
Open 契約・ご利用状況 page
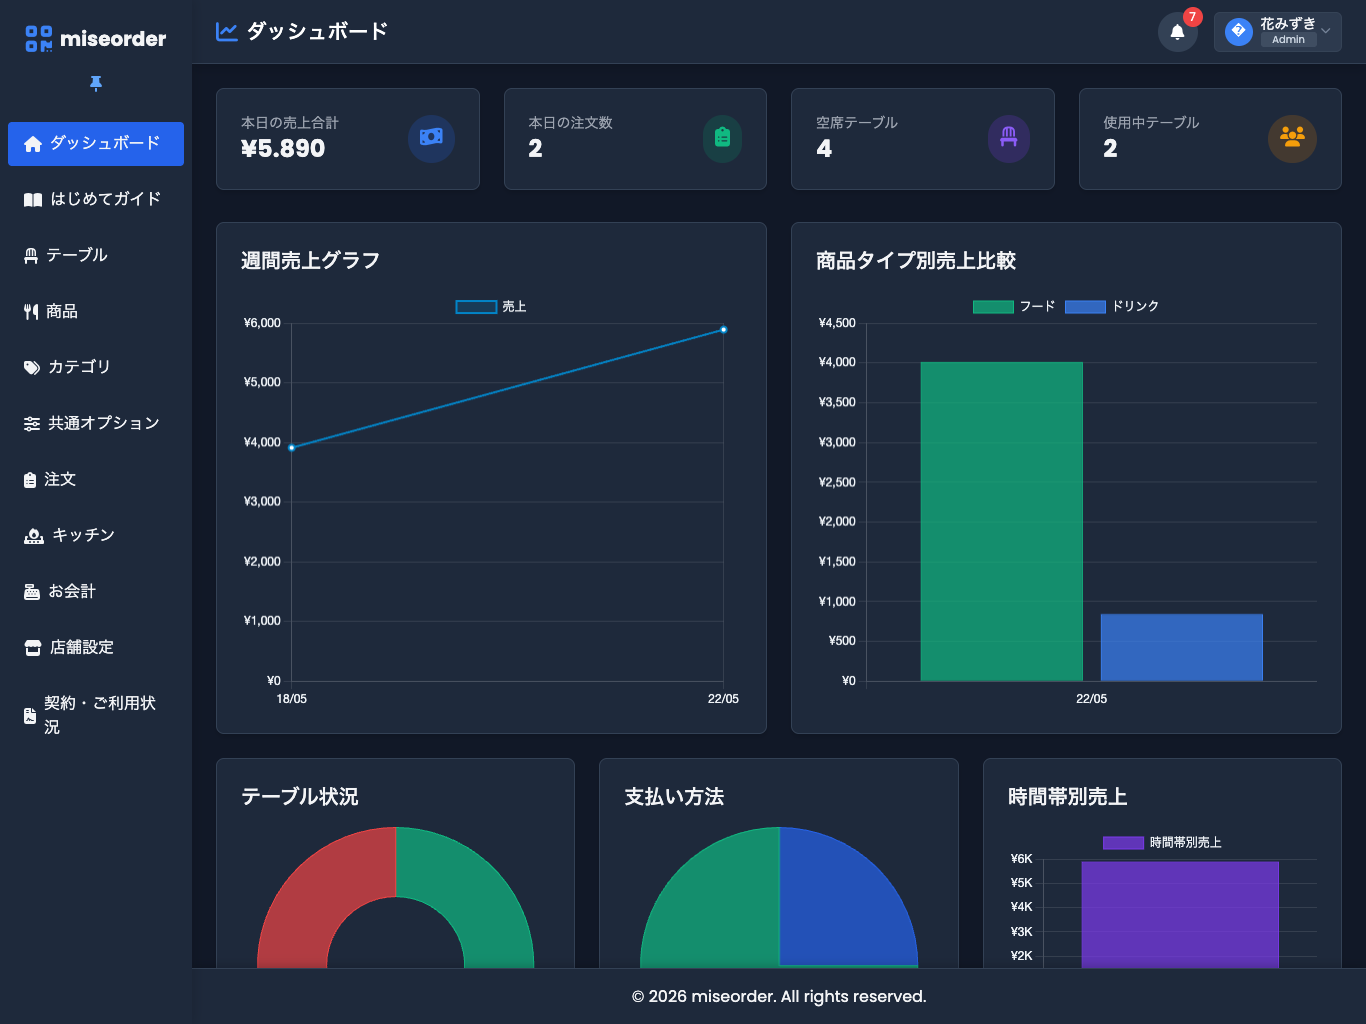96,716
